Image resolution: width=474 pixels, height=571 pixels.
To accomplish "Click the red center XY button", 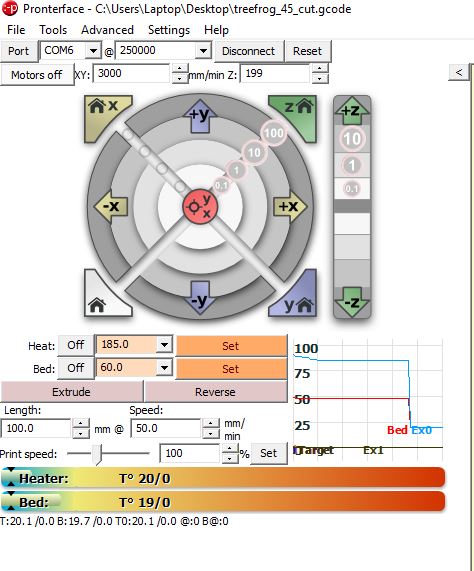I will tap(200, 206).
